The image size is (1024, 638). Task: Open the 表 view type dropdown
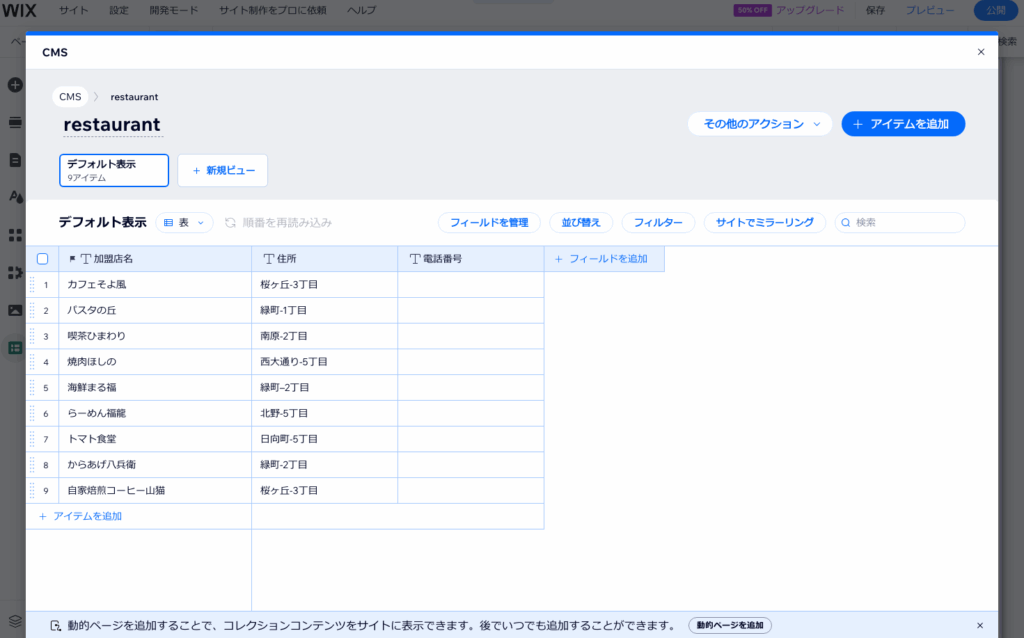click(184, 222)
